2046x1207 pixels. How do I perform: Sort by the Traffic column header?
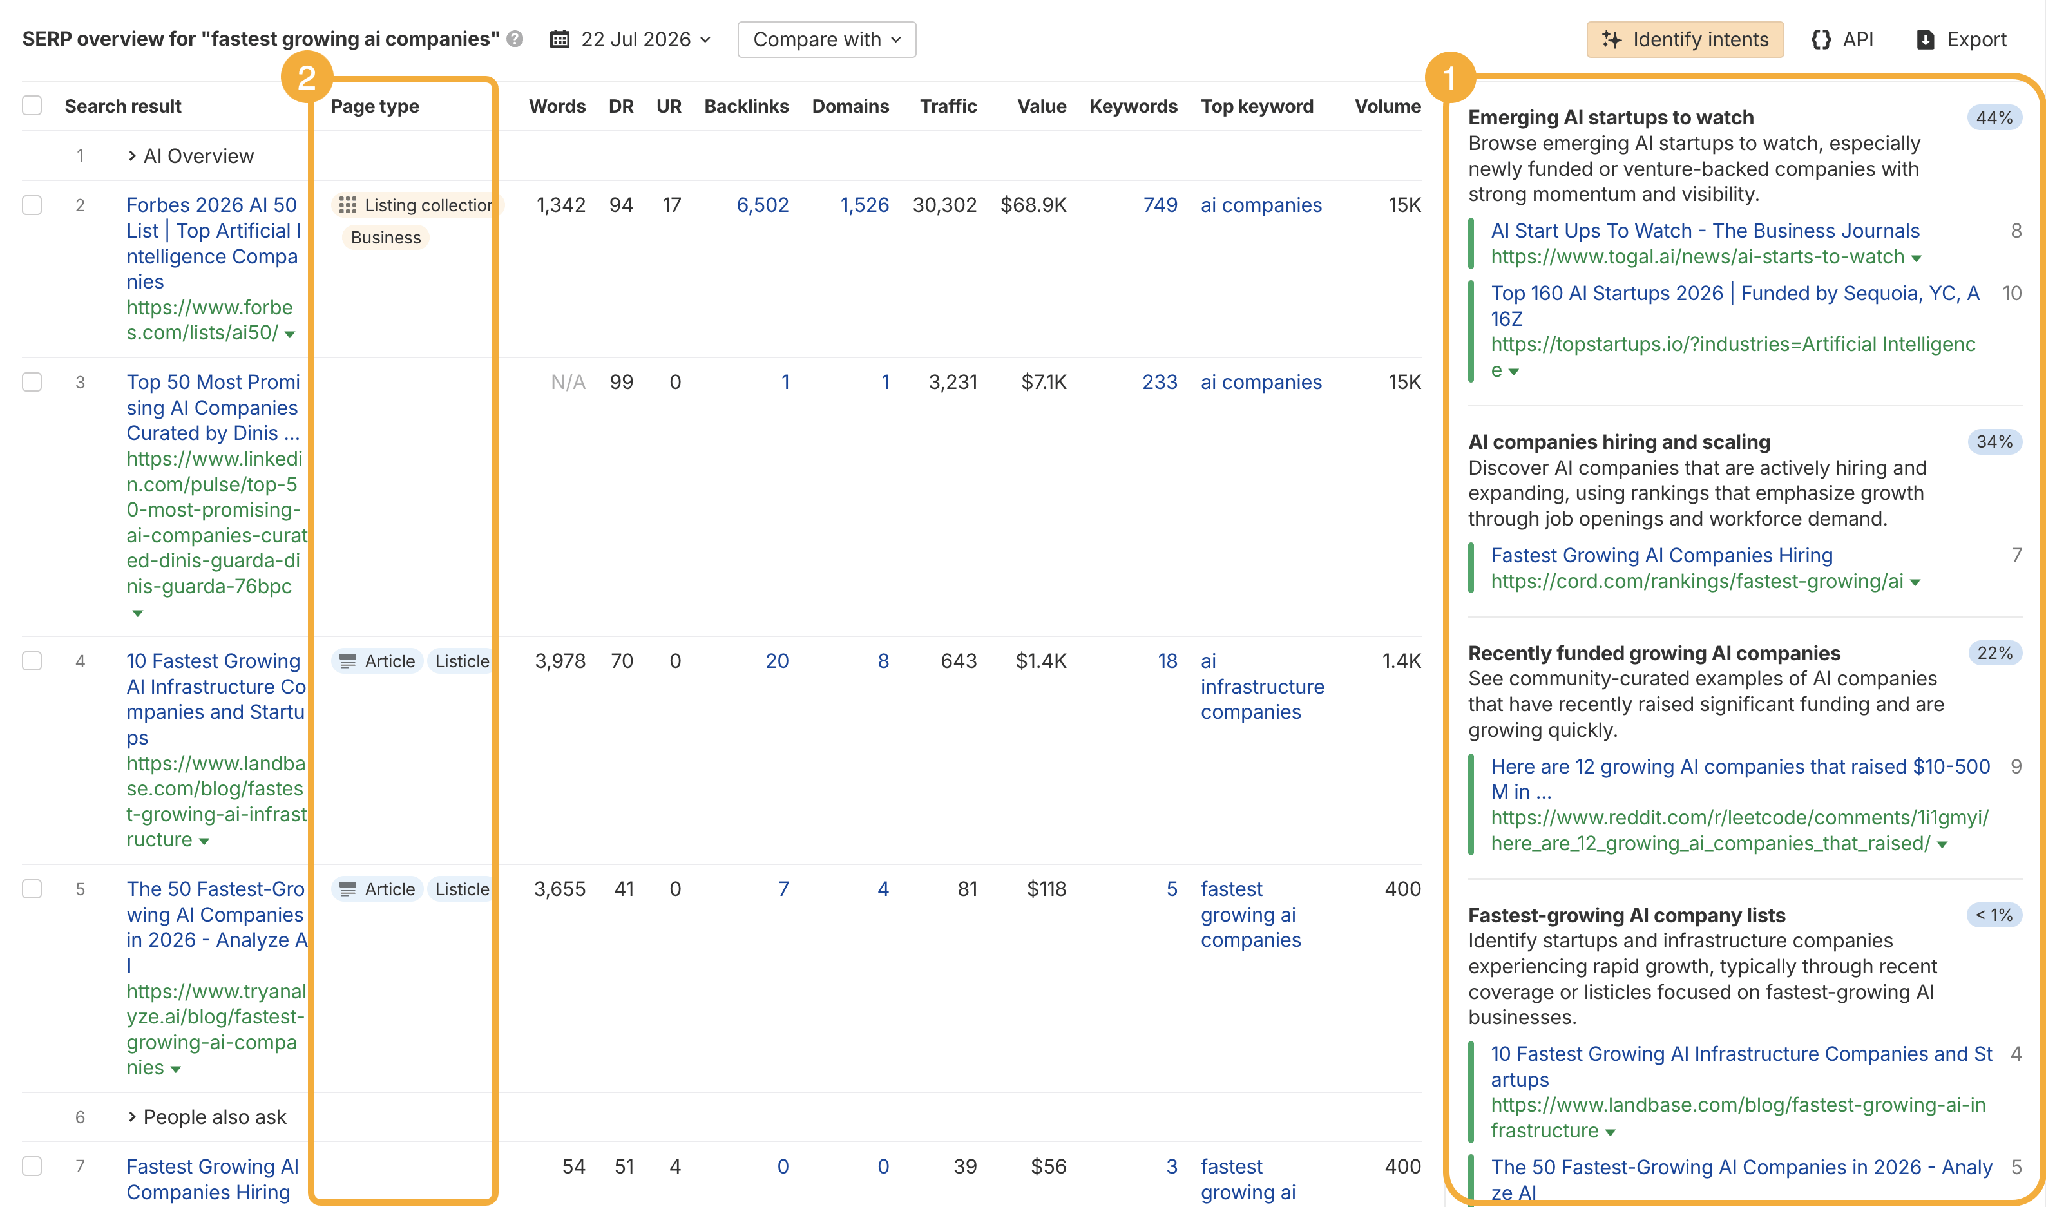click(x=948, y=106)
